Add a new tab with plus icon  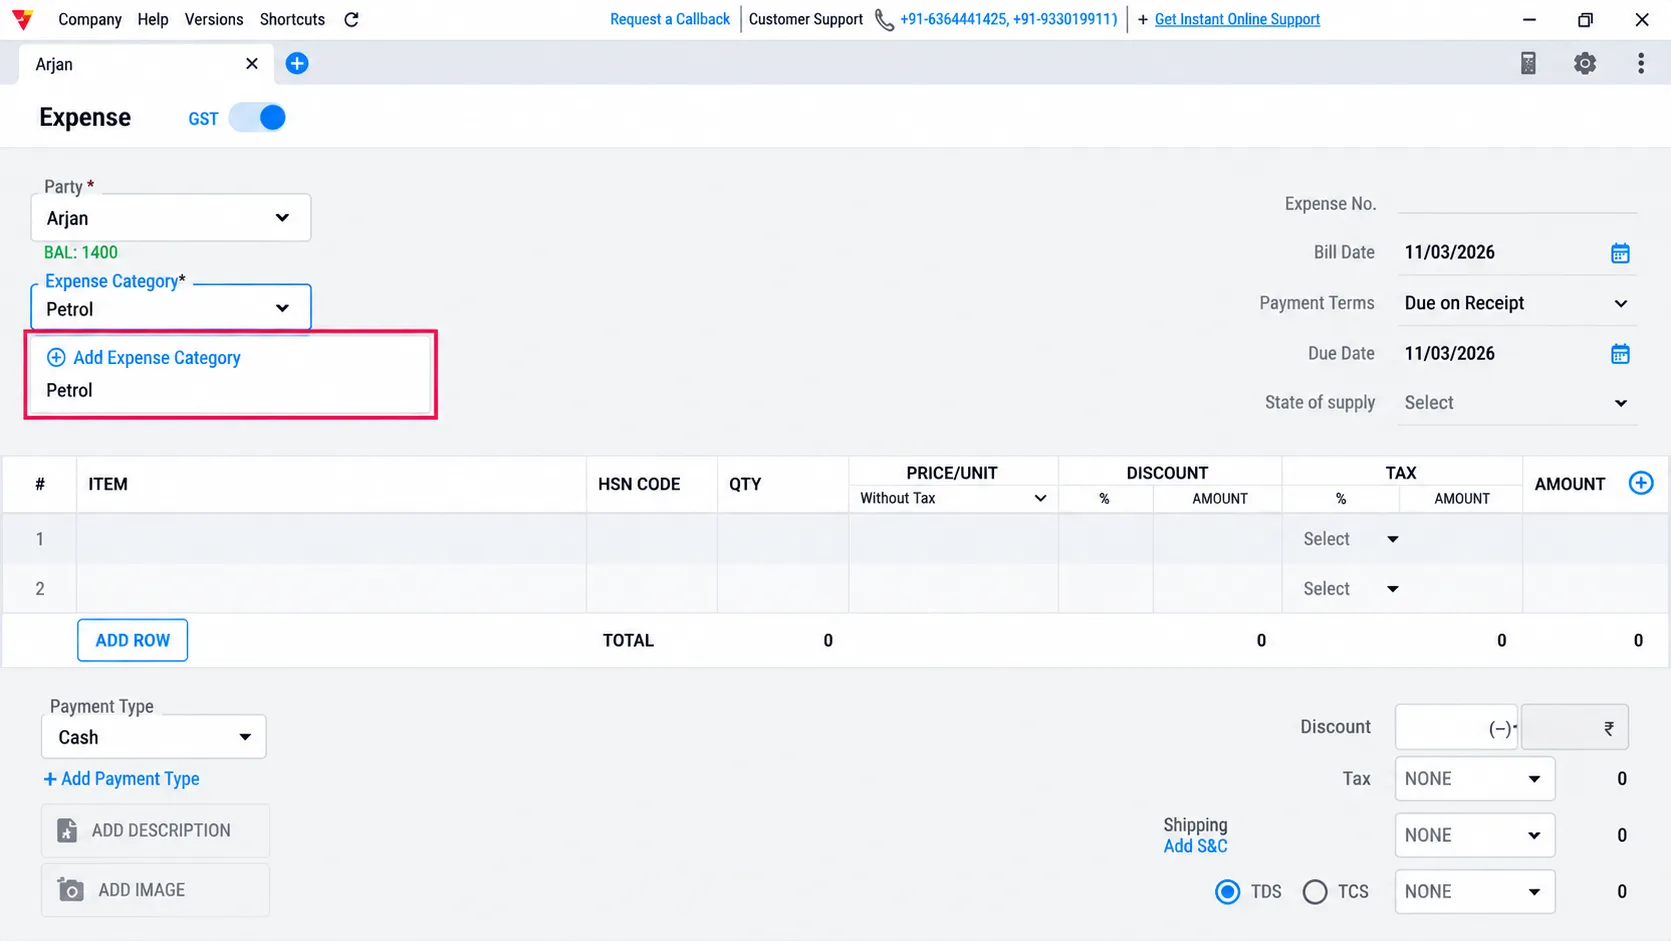[x=297, y=64]
